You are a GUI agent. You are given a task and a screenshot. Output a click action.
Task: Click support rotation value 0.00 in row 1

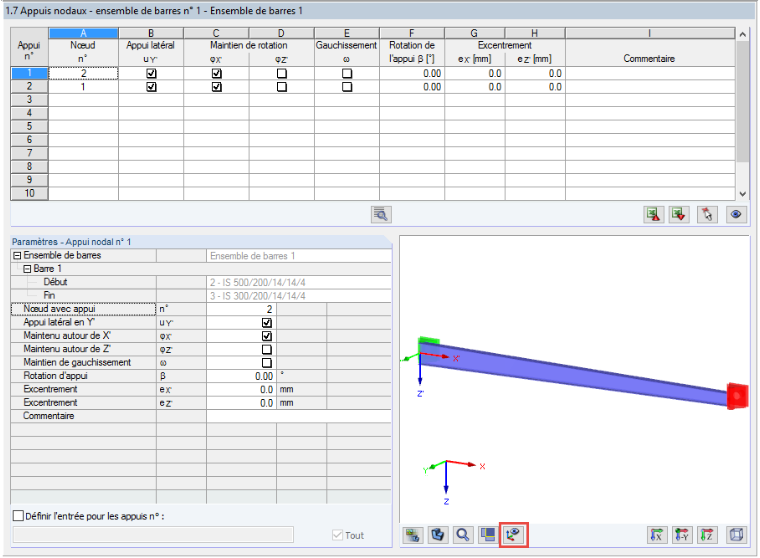click(x=412, y=73)
